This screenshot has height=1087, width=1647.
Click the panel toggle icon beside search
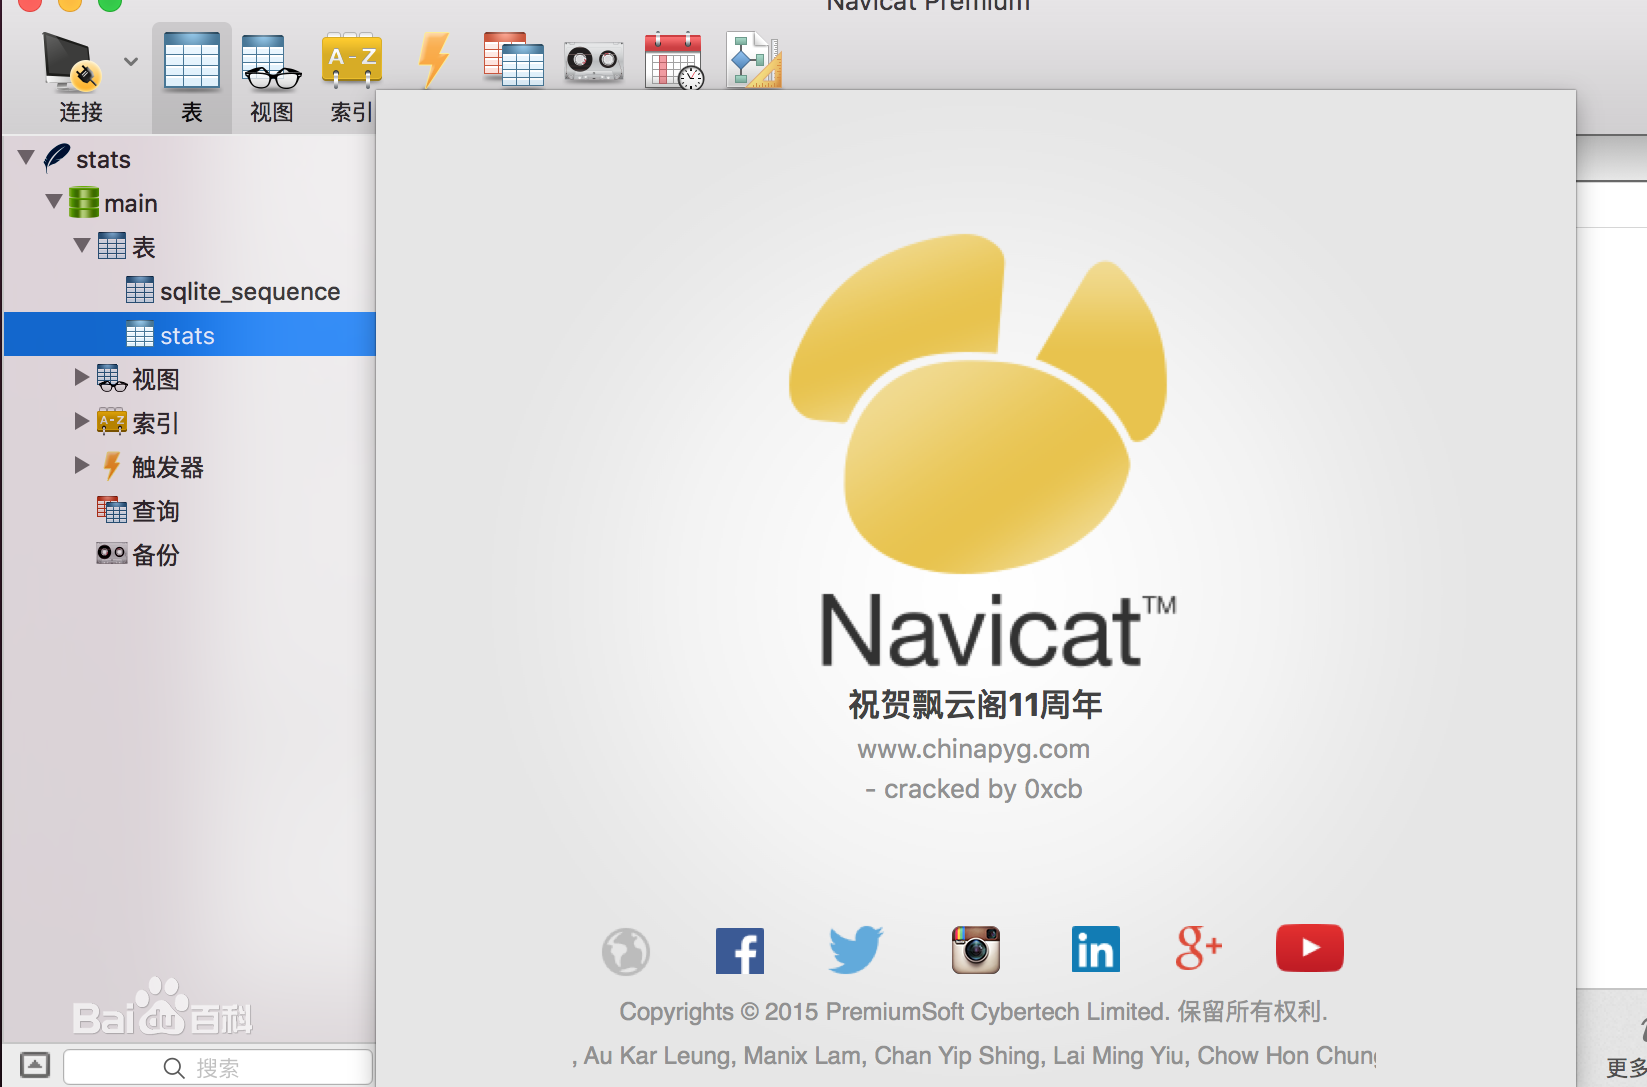[35, 1066]
